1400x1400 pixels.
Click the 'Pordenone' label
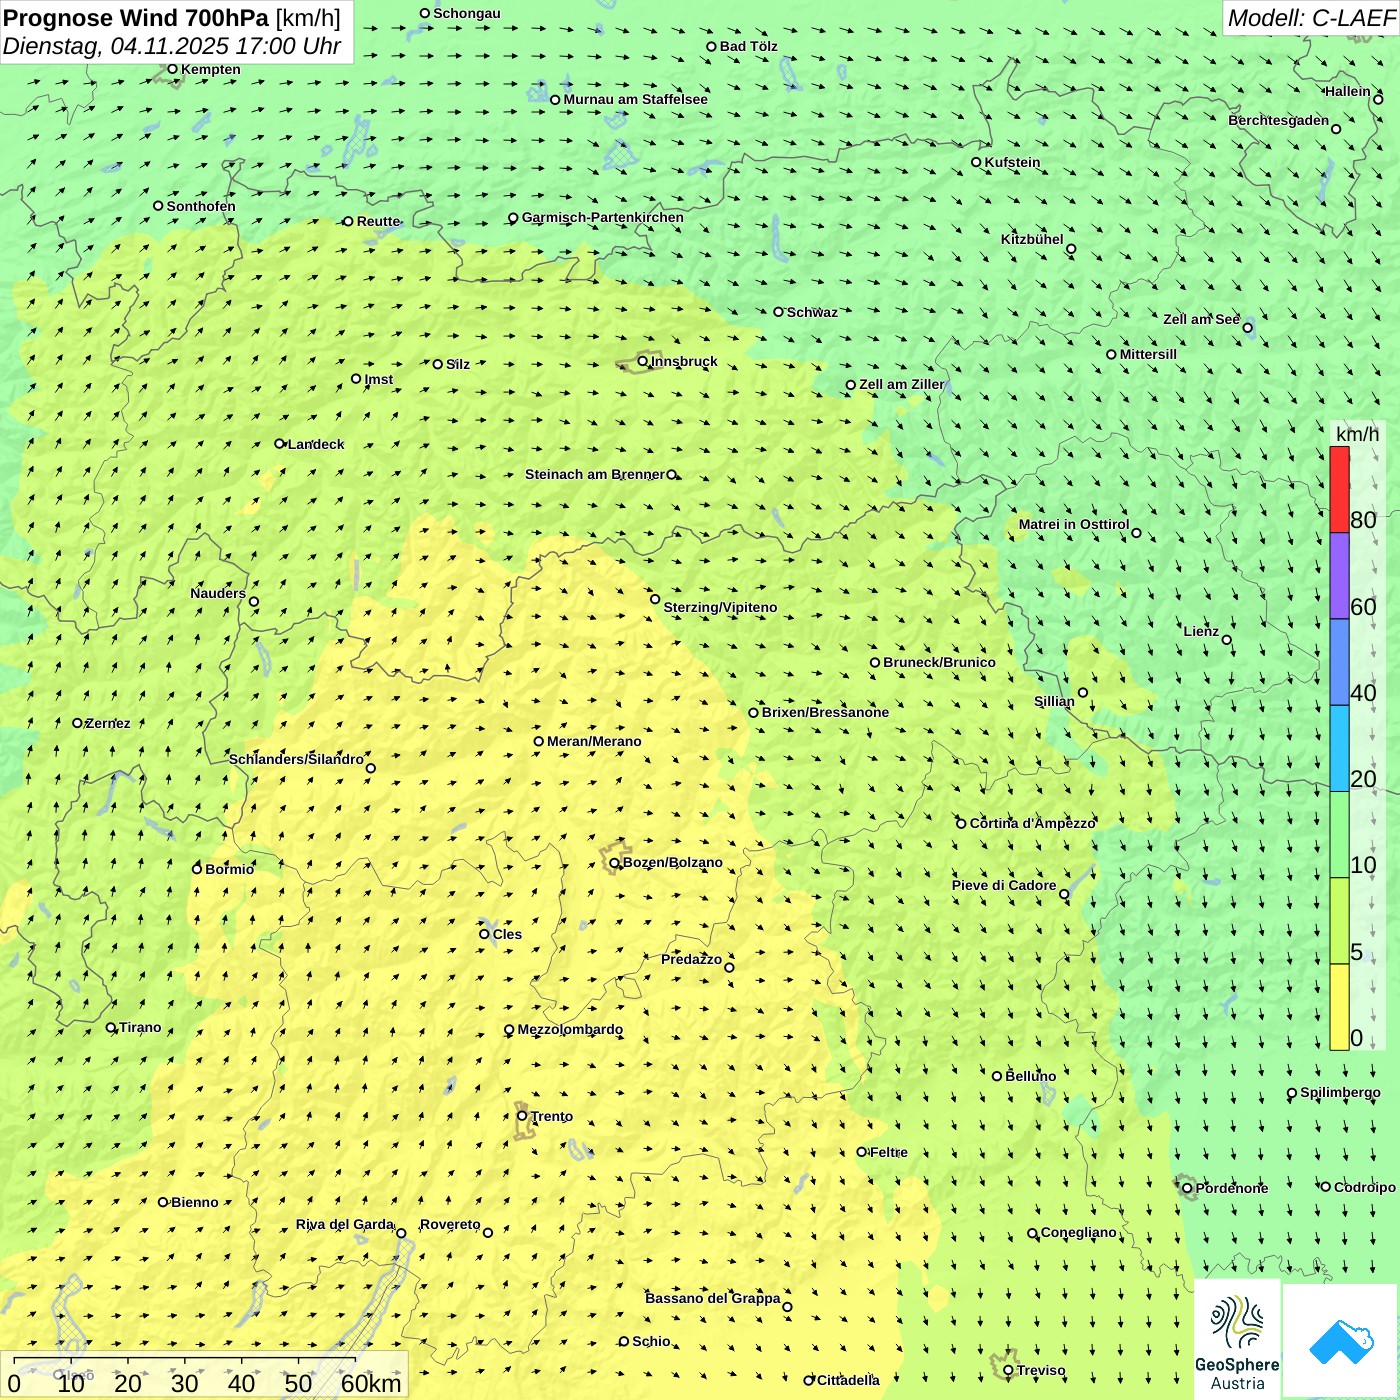[1232, 1188]
